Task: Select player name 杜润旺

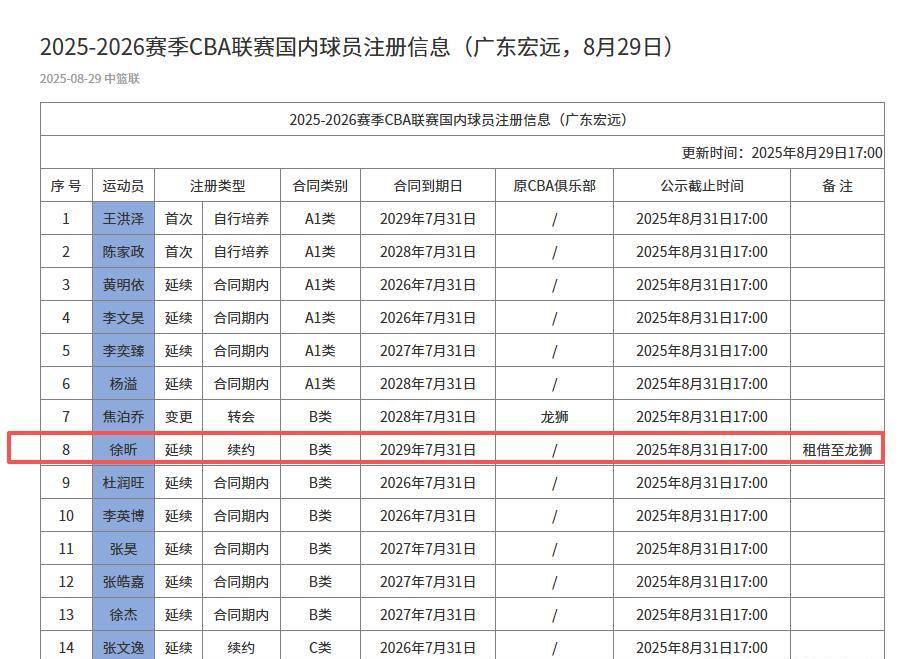Action: pos(123,483)
